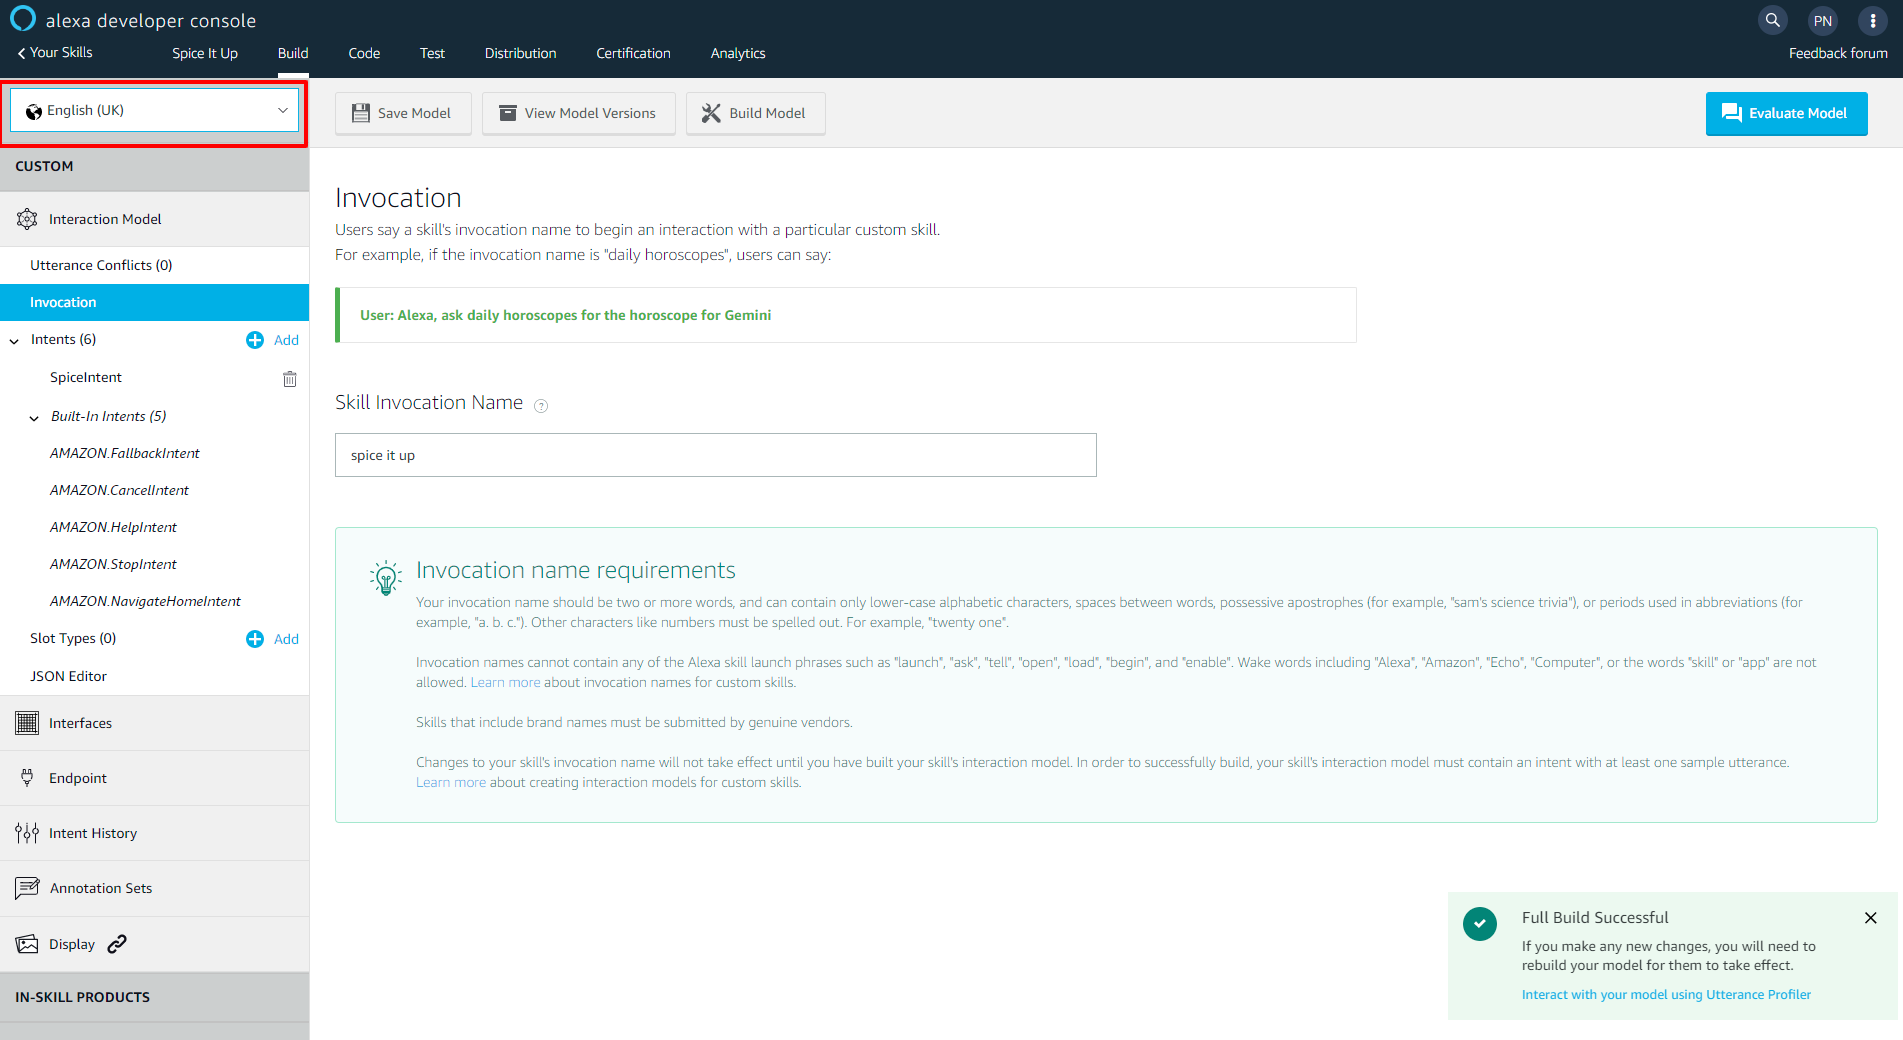
Task: Switch to the Build tab
Action: [293, 53]
